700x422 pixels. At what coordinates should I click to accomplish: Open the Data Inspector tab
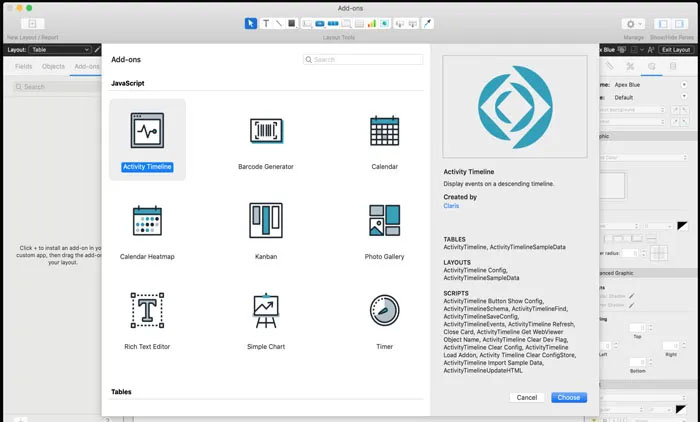coord(673,67)
